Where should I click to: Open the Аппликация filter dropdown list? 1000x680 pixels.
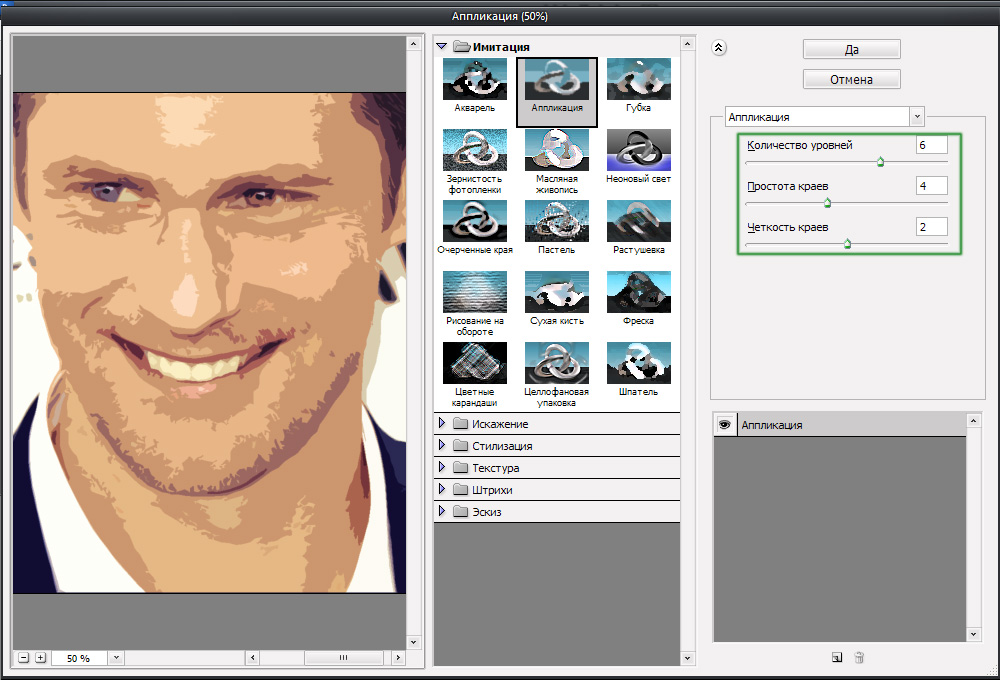[917, 116]
